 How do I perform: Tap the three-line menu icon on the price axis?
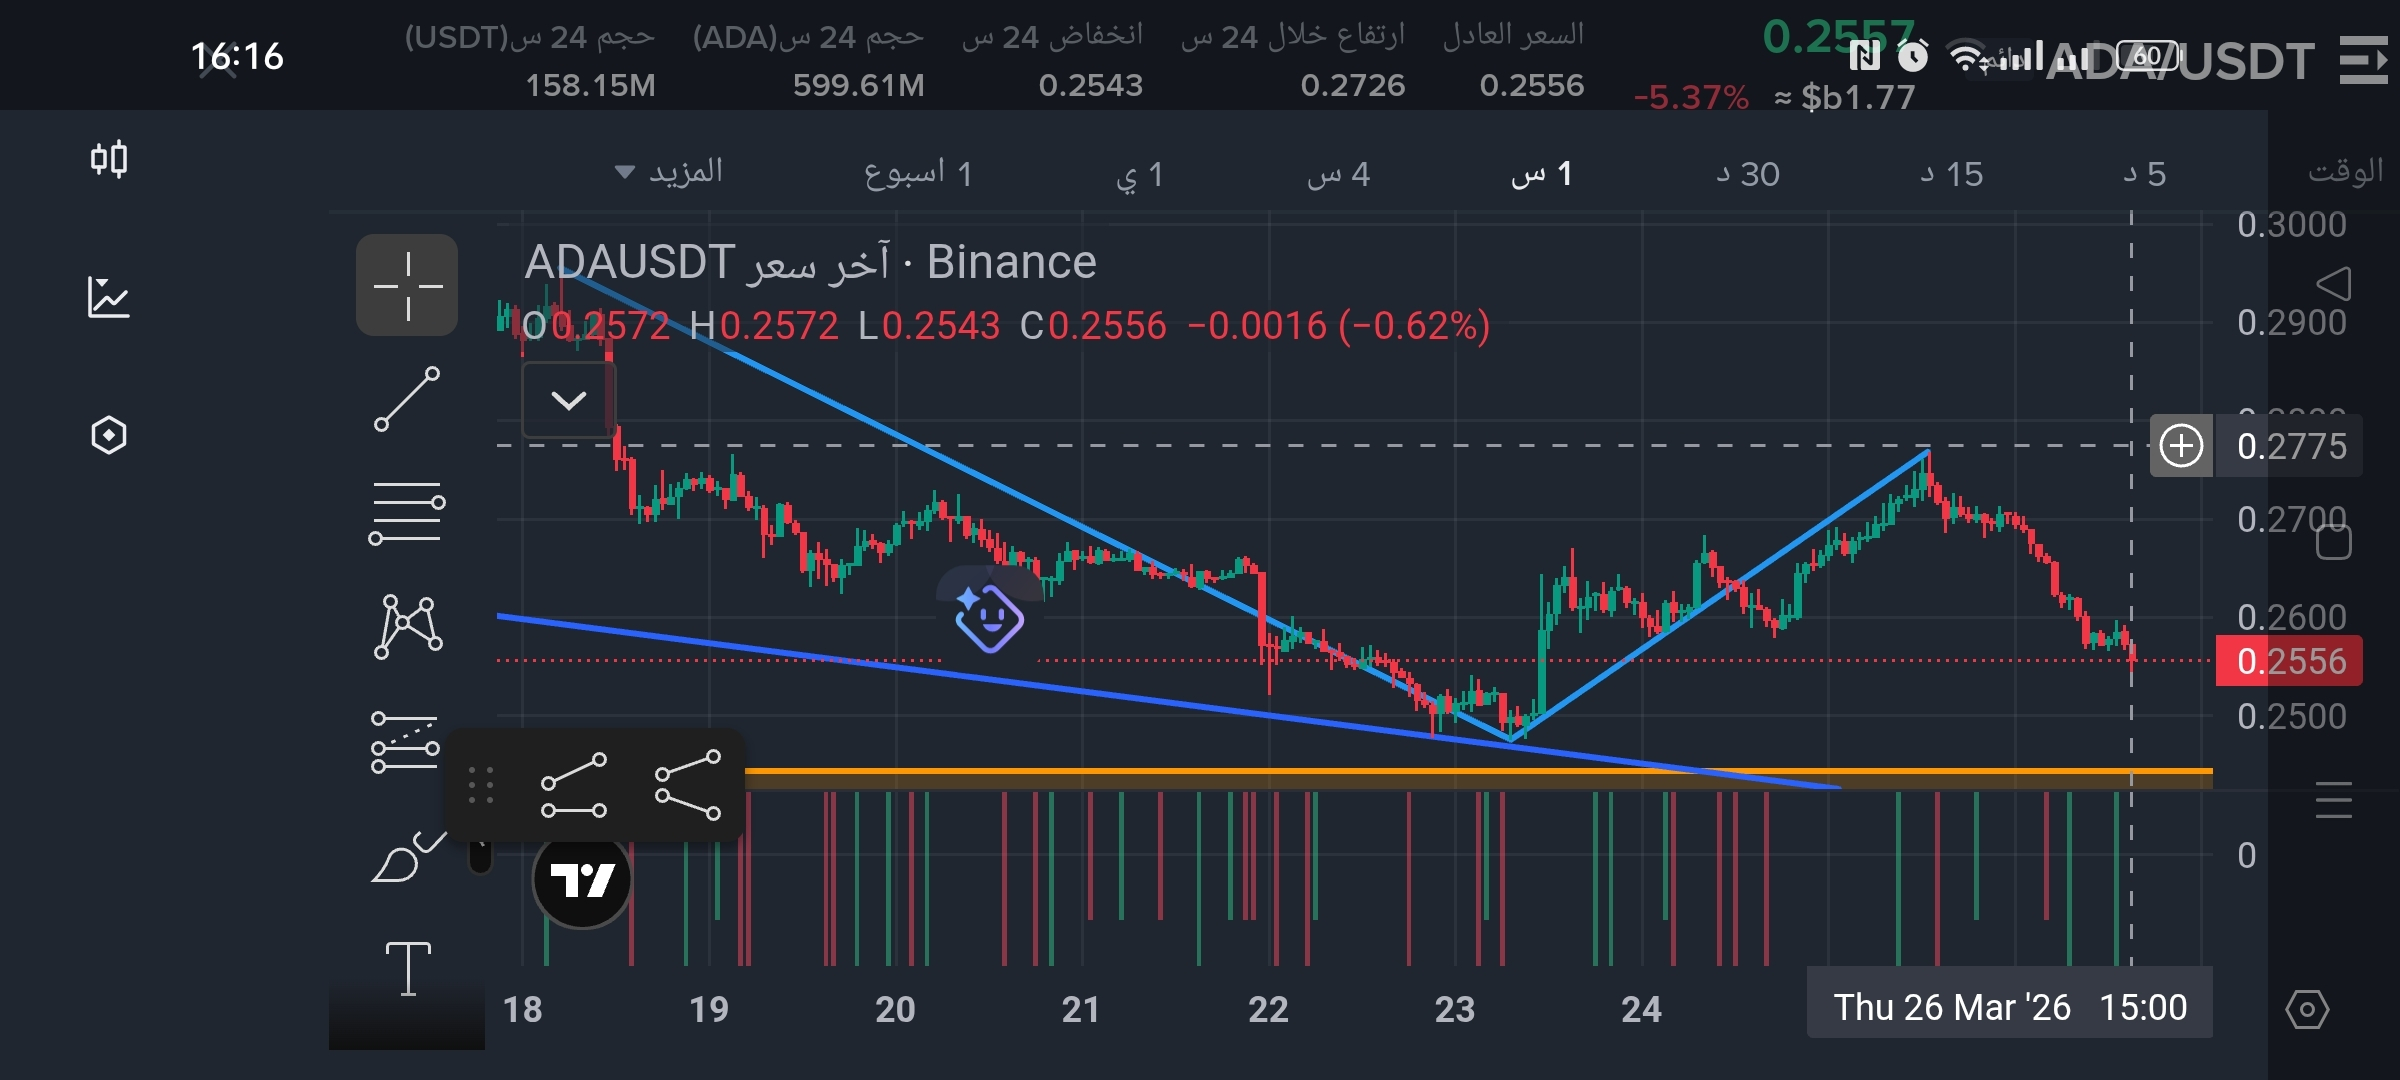[2333, 801]
